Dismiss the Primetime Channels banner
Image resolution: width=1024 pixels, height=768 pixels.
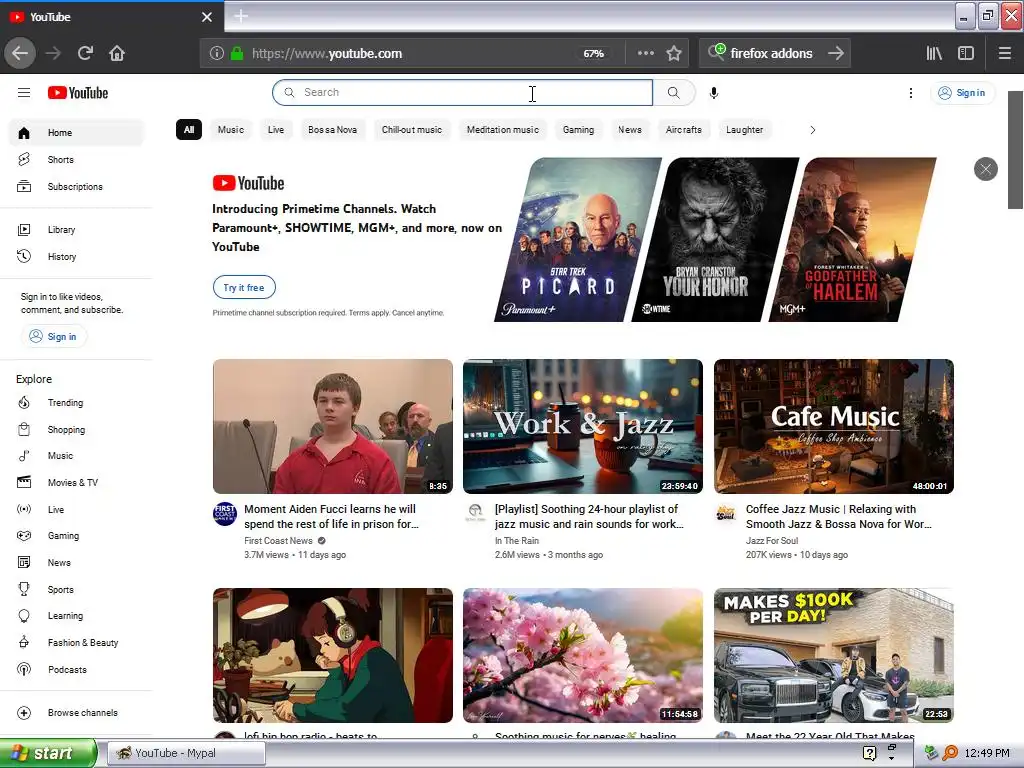pos(985,170)
